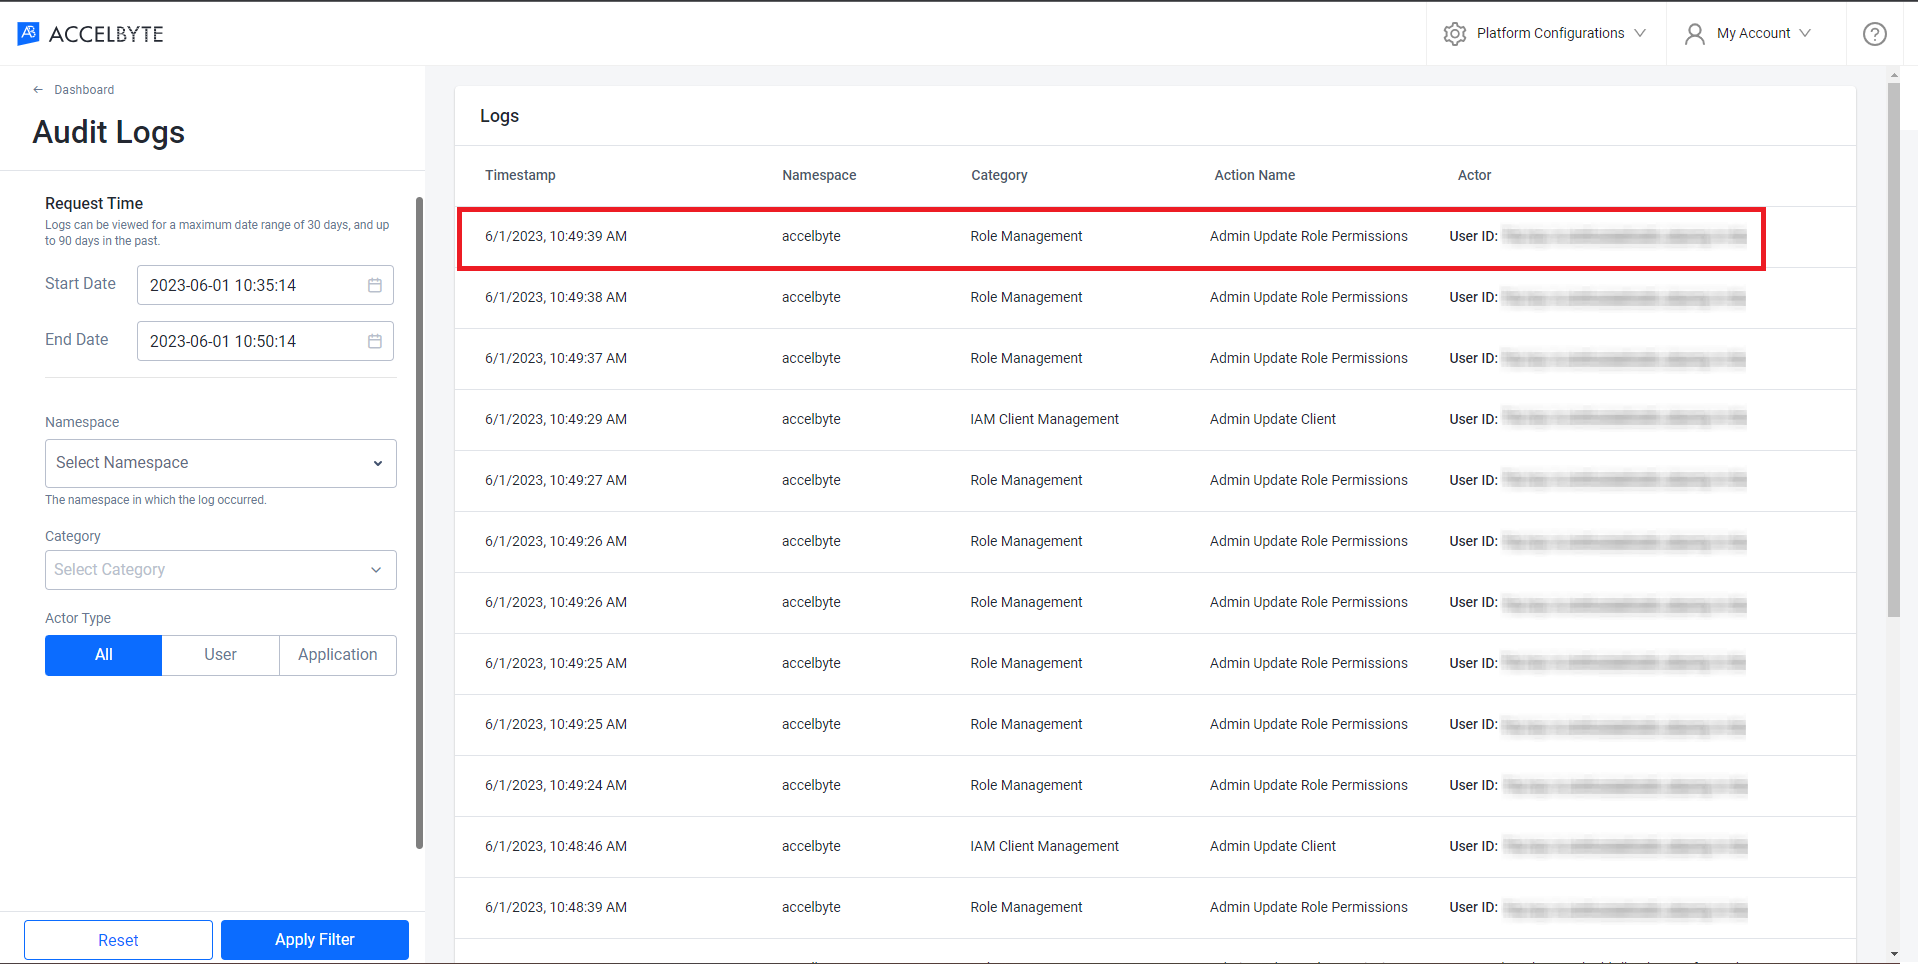Select log row at 10:49:38 AM
This screenshot has height=964, width=1918.
click(1155, 298)
